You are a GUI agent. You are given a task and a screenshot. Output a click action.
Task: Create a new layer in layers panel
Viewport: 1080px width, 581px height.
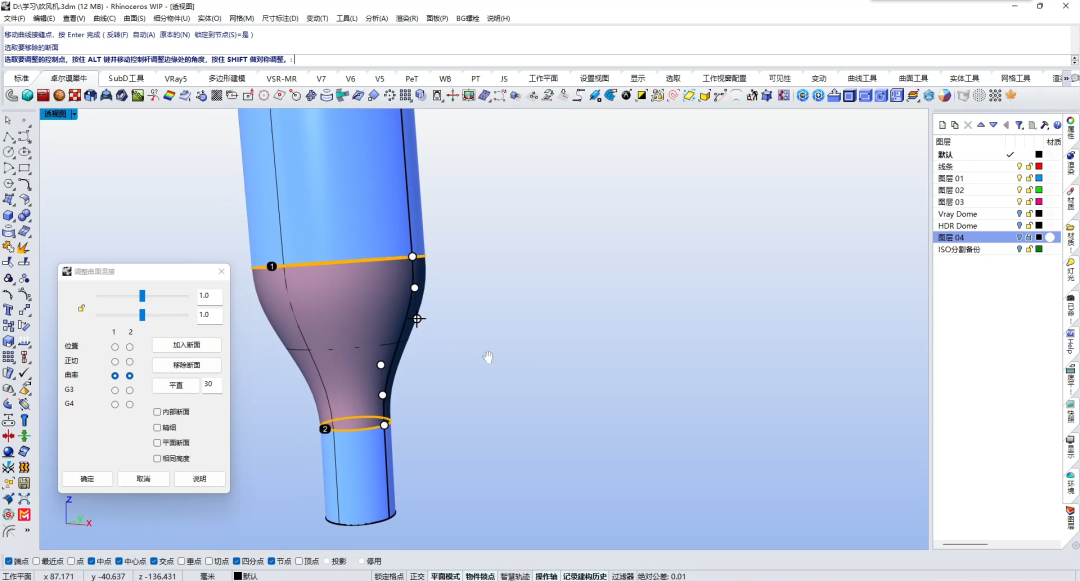[942, 125]
